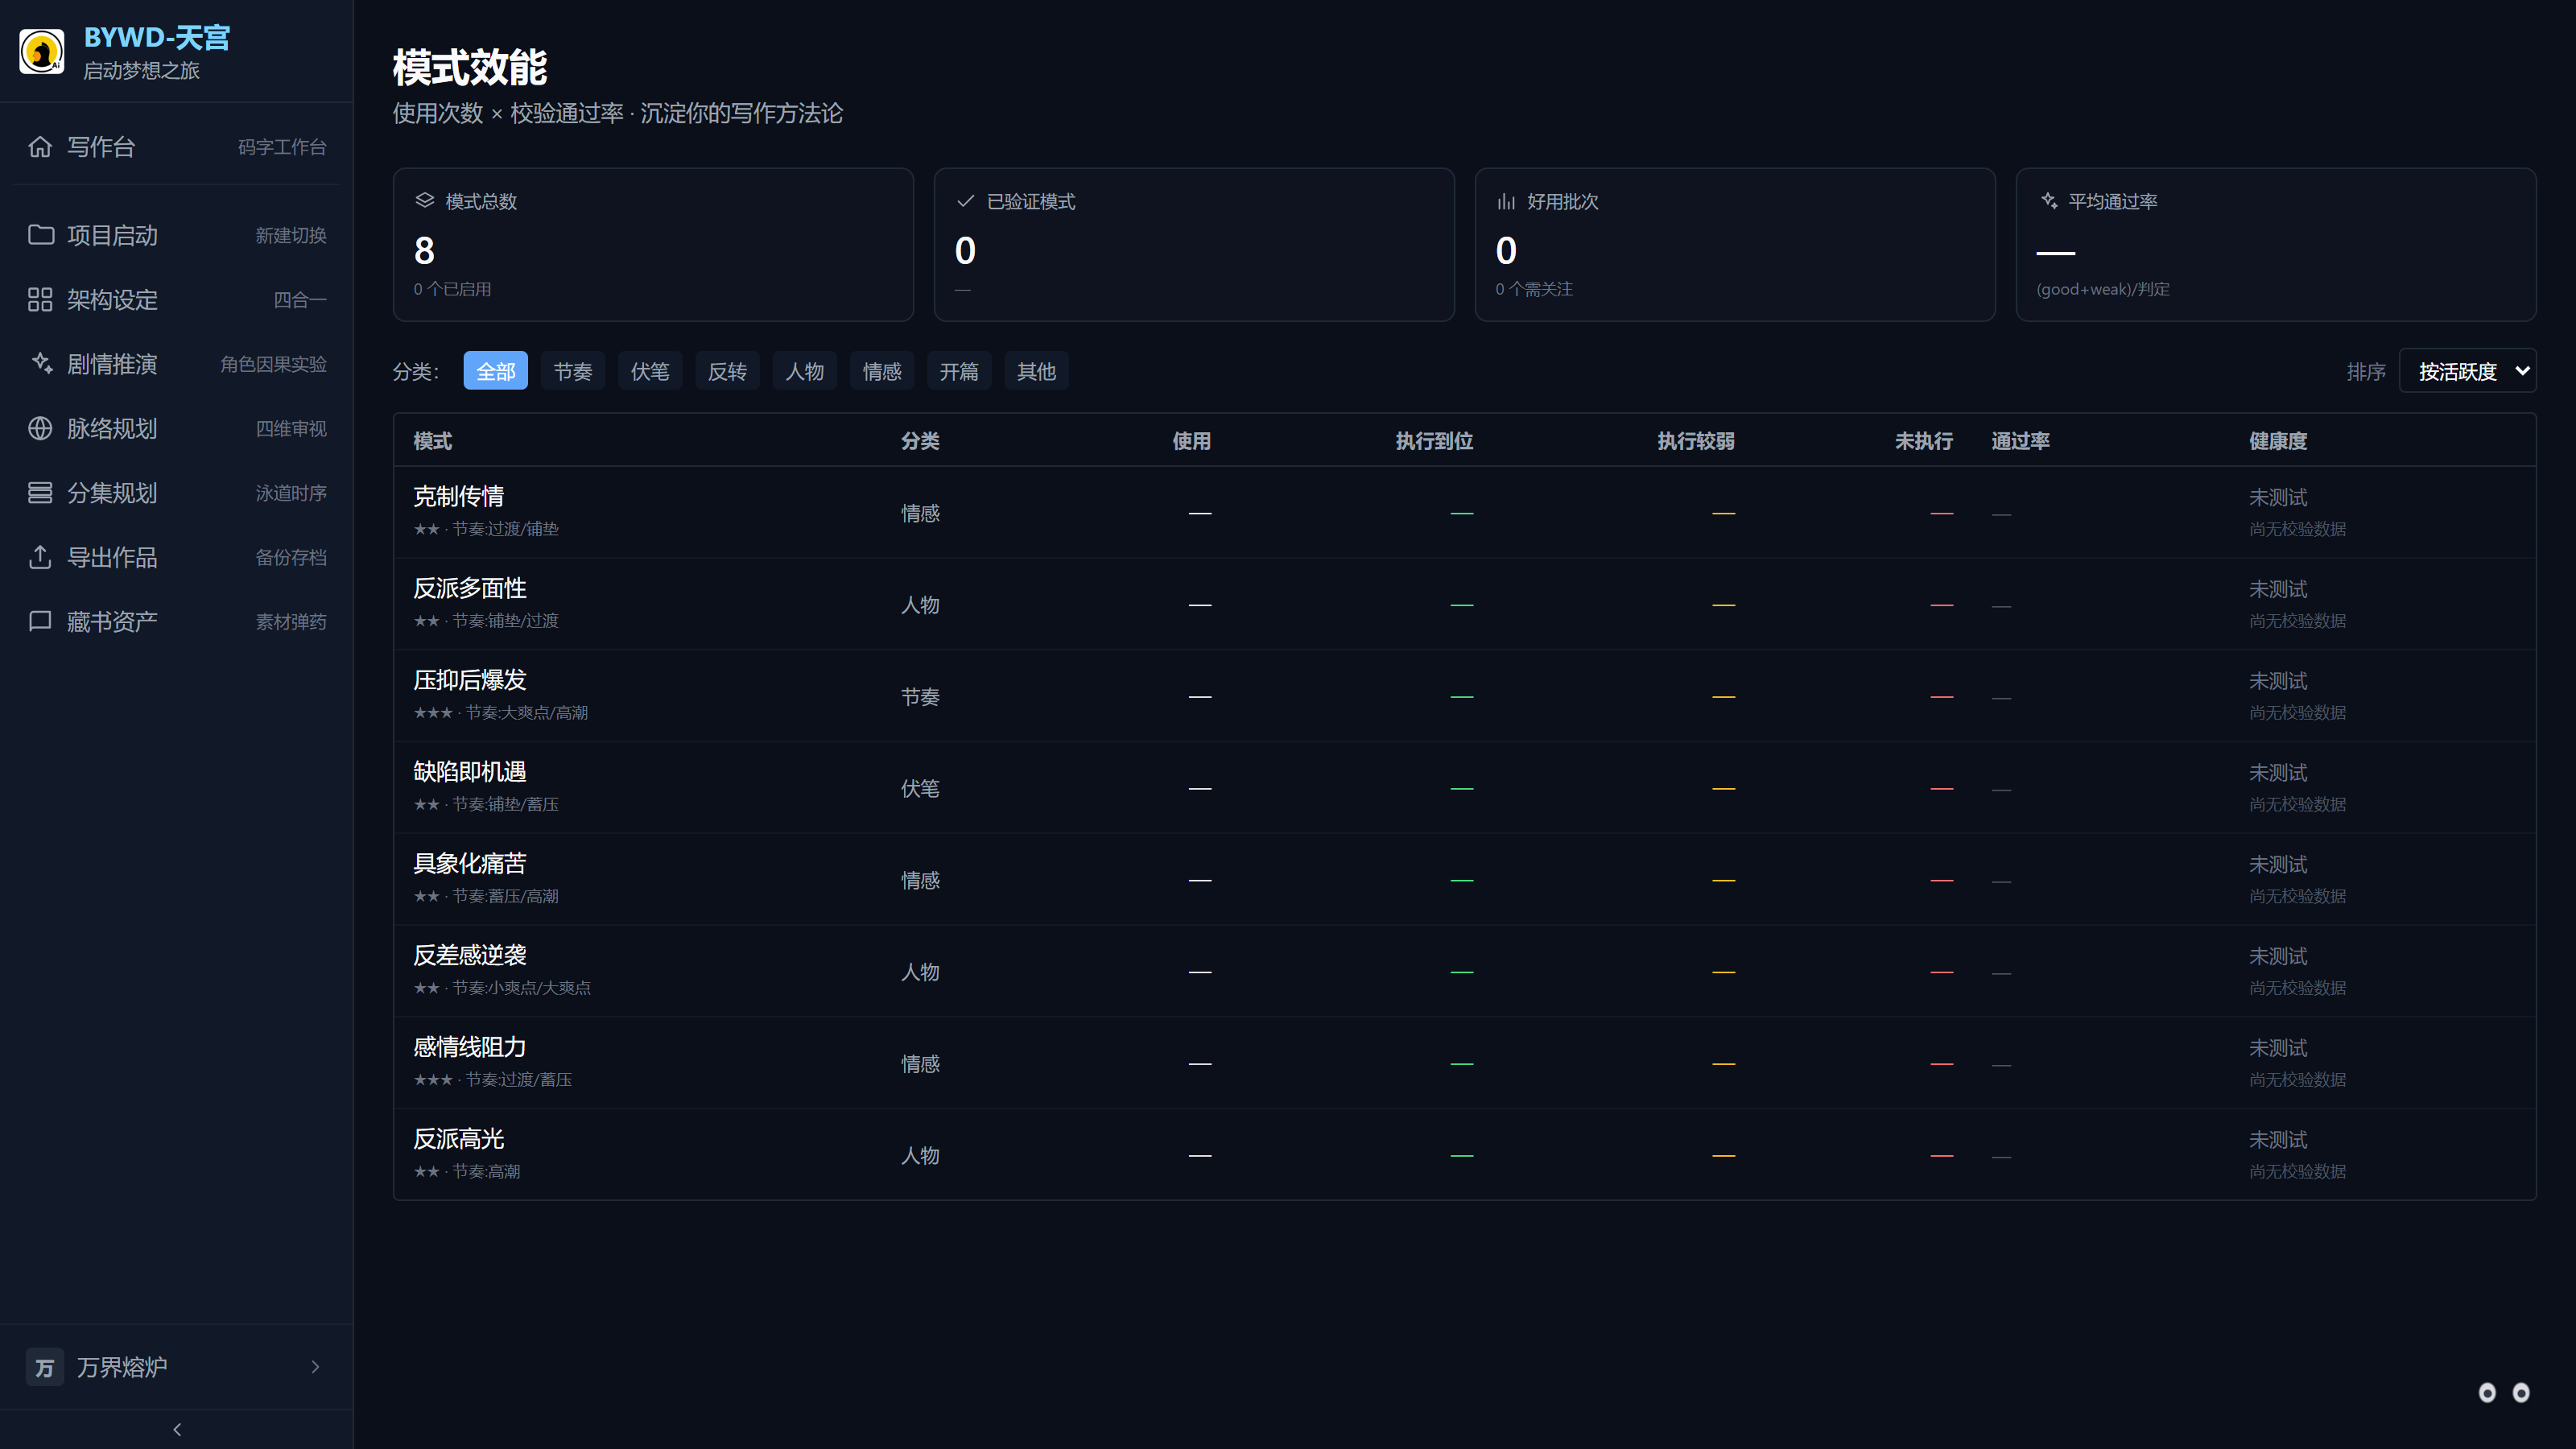This screenshot has width=2576, height=1449.
Task: Expand the 万界熔炉 chevron
Action: pos(315,1367)
